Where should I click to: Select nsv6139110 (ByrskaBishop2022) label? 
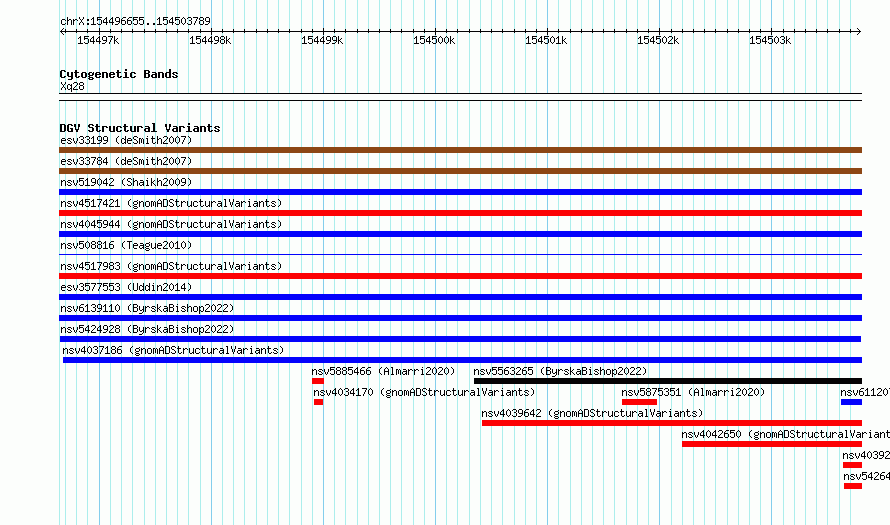tap(147, 308)
